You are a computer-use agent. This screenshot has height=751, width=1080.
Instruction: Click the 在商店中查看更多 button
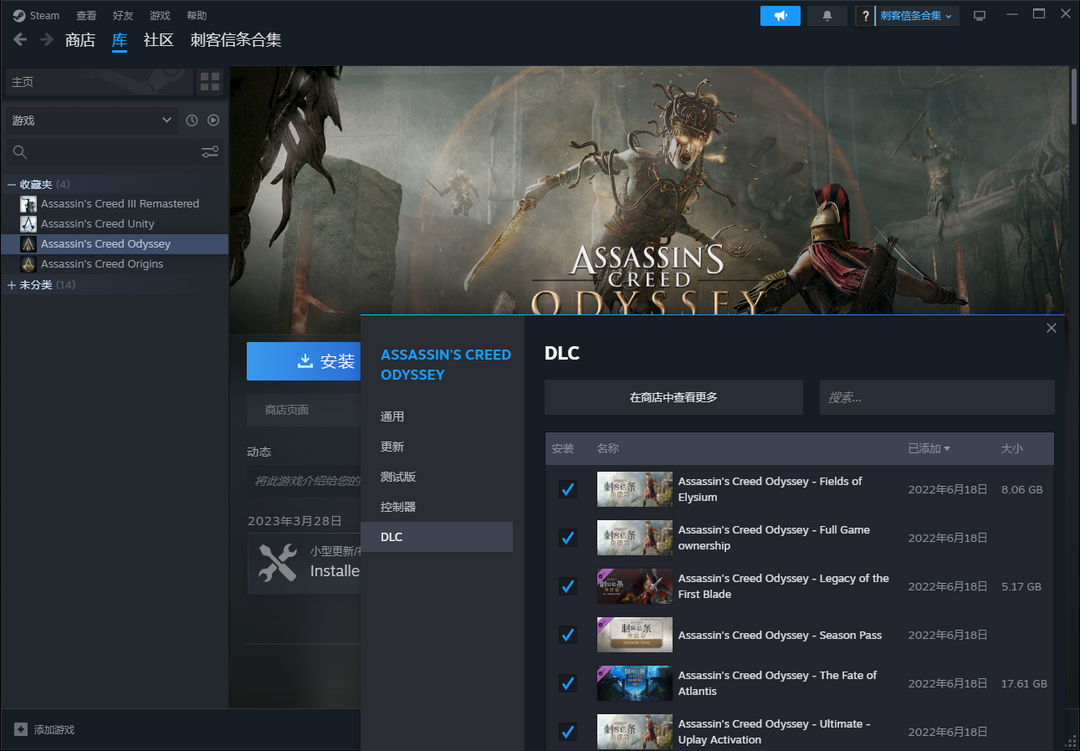(x=673, y=397)
